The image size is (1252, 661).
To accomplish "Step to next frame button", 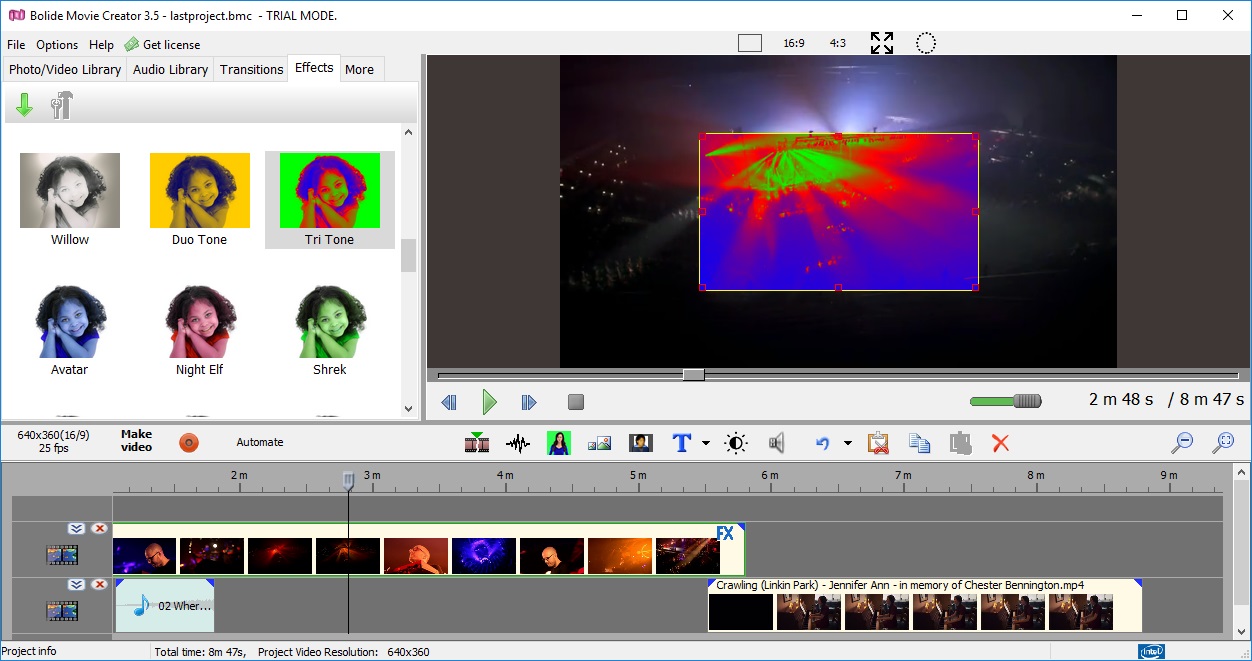I will (529, 402).
